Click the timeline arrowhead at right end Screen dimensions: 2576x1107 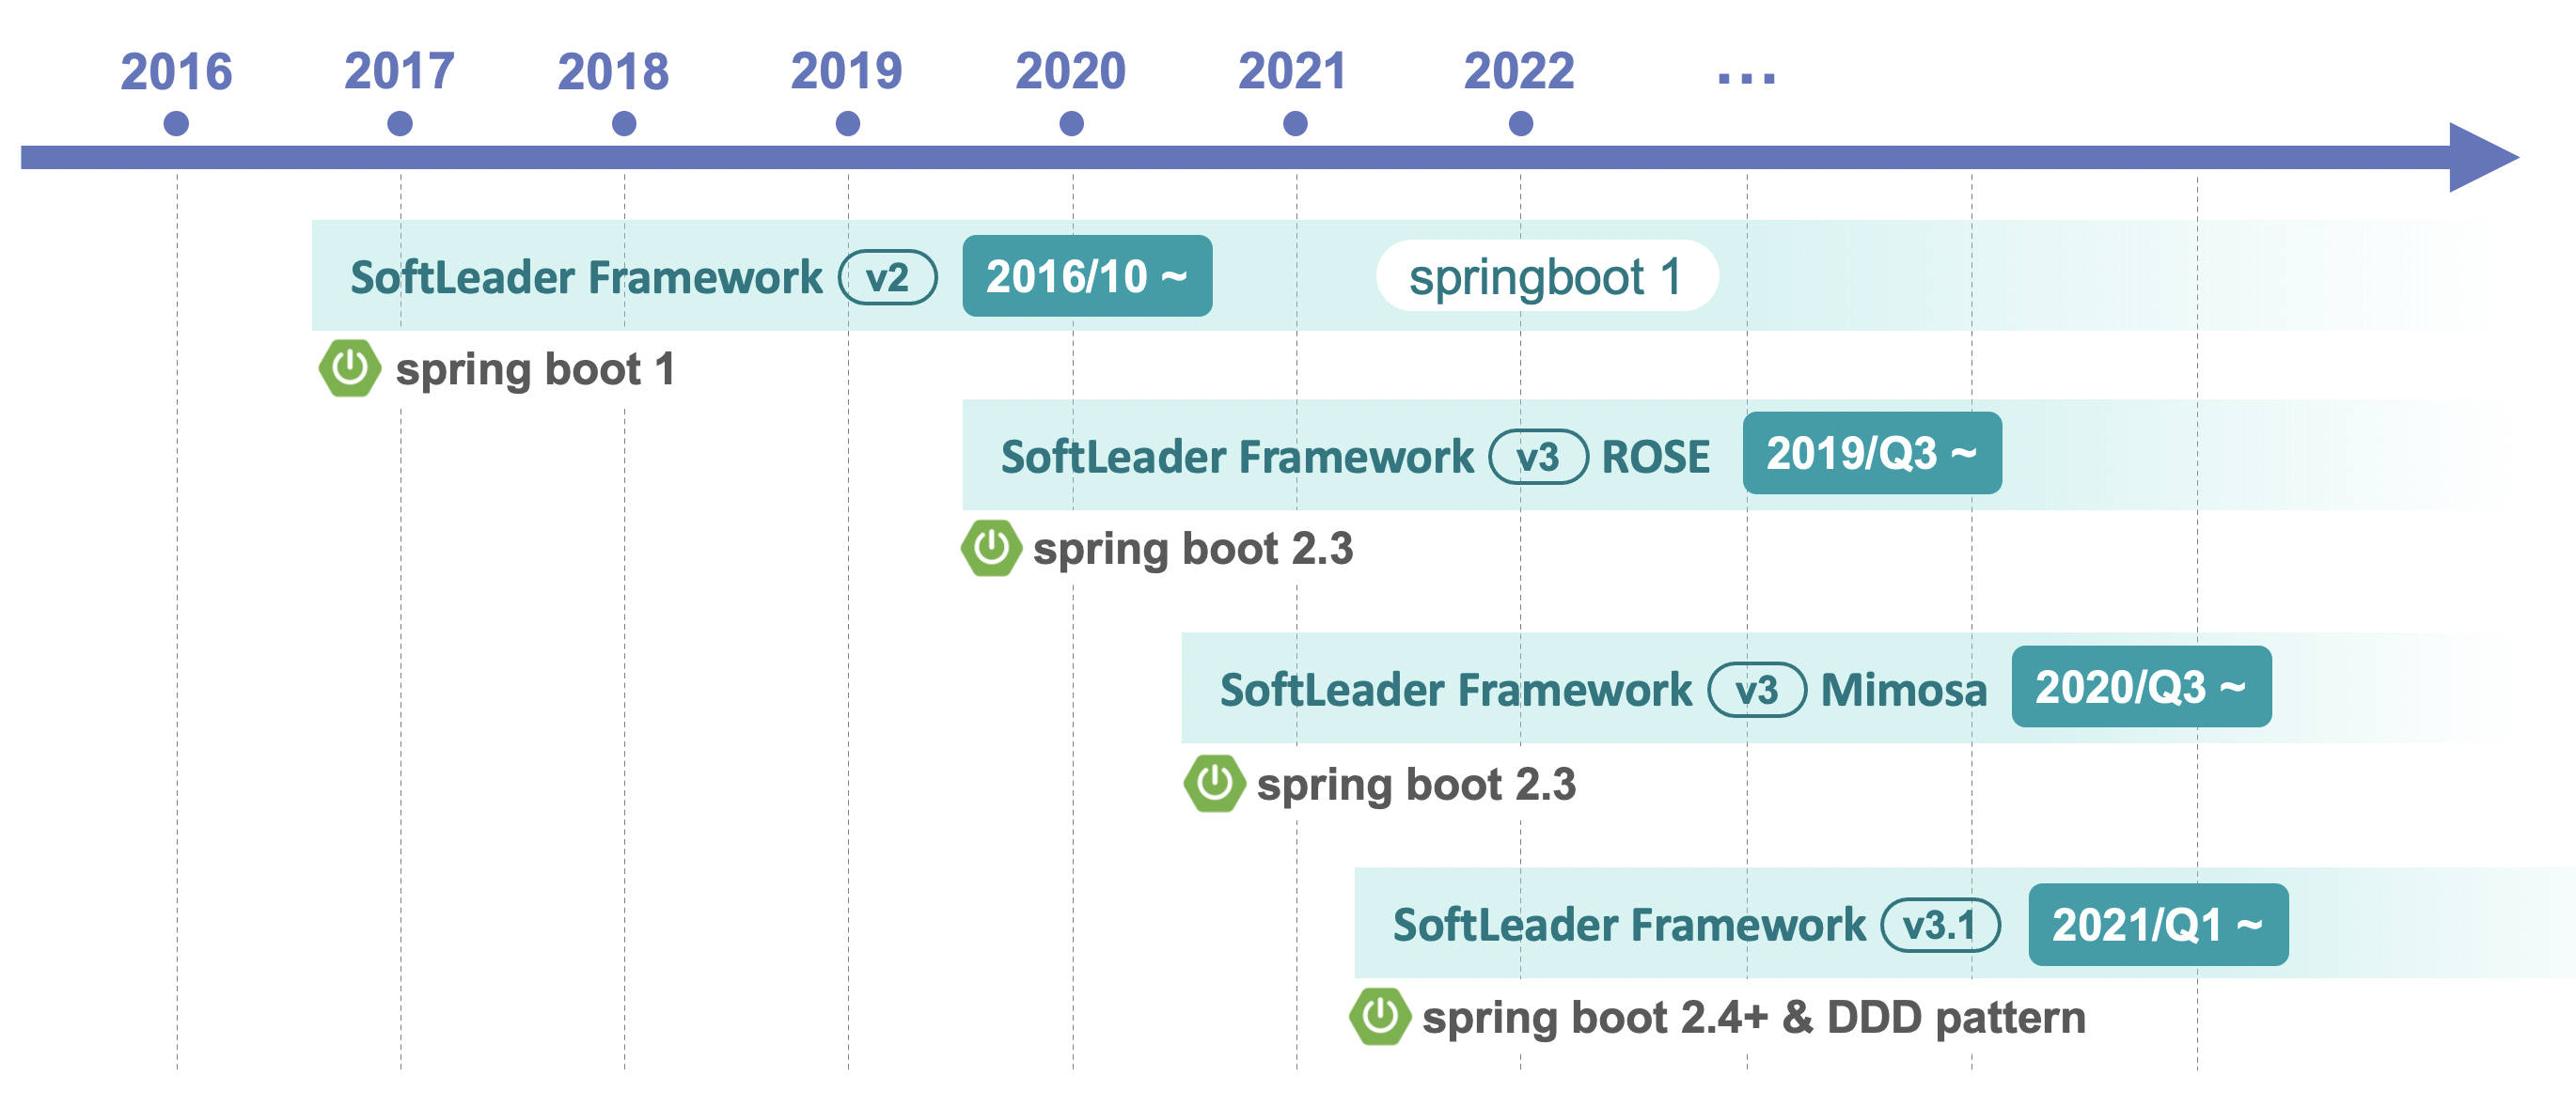pyautogui.click(x=2482, y=157)
